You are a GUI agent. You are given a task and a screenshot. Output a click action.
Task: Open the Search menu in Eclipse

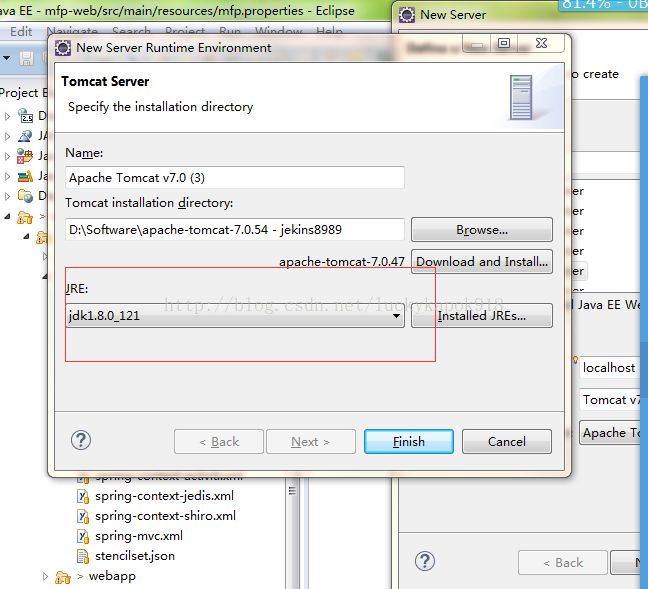131,31
